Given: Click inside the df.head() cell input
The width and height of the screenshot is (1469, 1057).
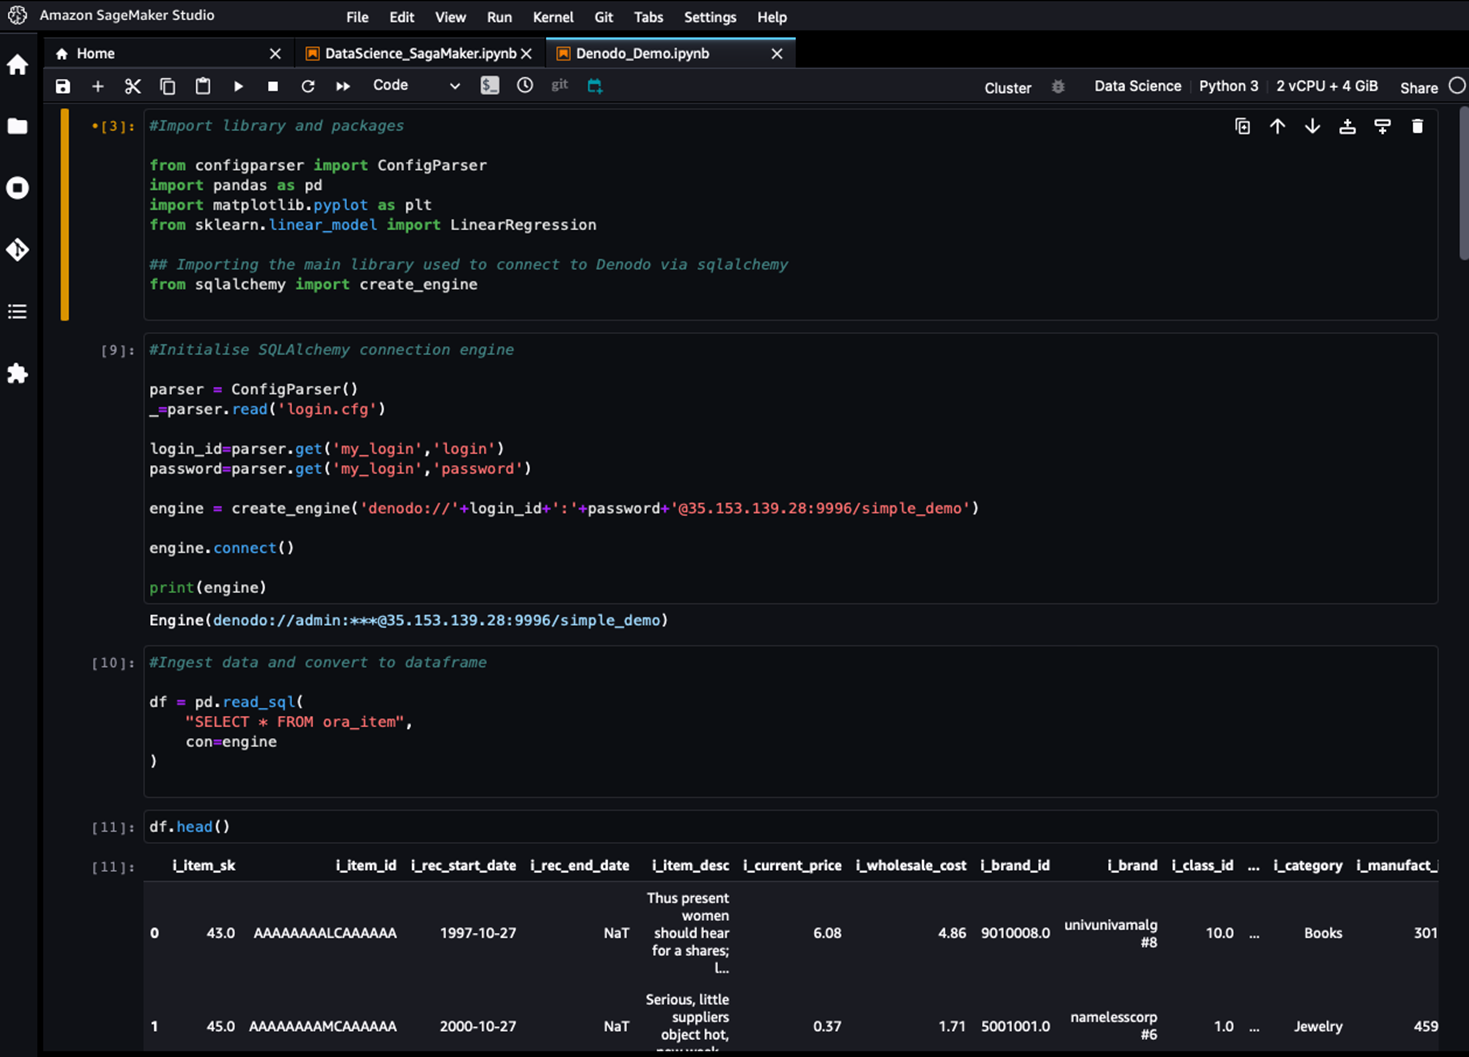Looking at the screenshot, I should pyautogui.click(x=700, y=827).
